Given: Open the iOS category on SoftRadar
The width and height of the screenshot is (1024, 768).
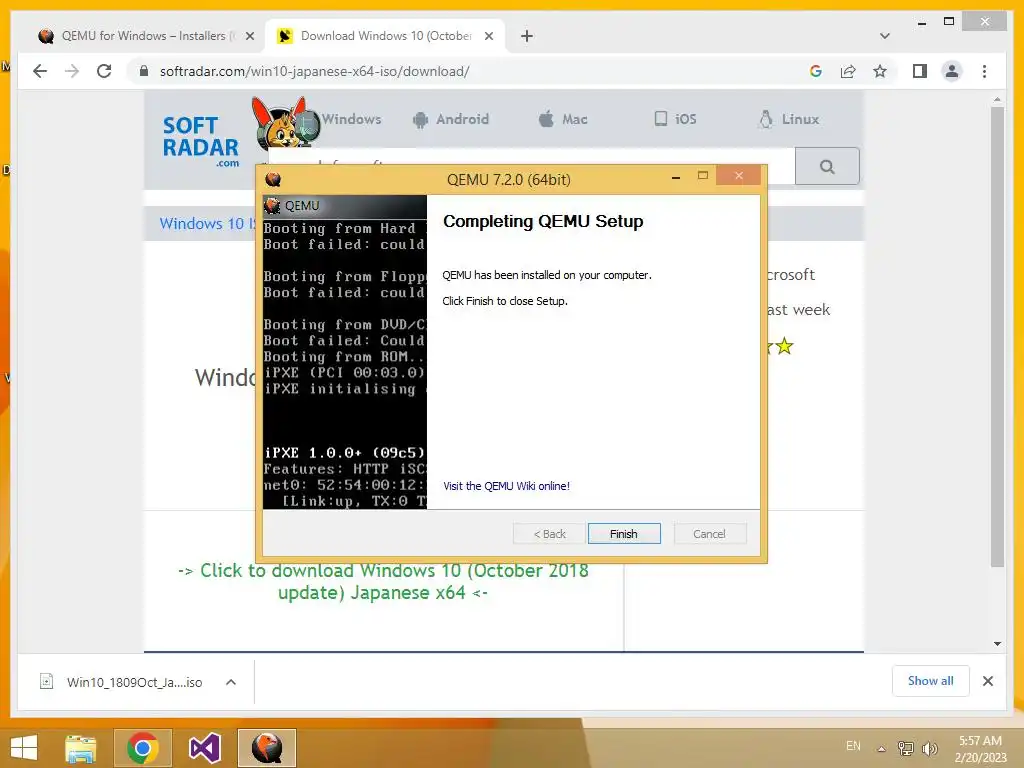Looking at the screenshot, I should pyautogui.click(x=675, y=119).
